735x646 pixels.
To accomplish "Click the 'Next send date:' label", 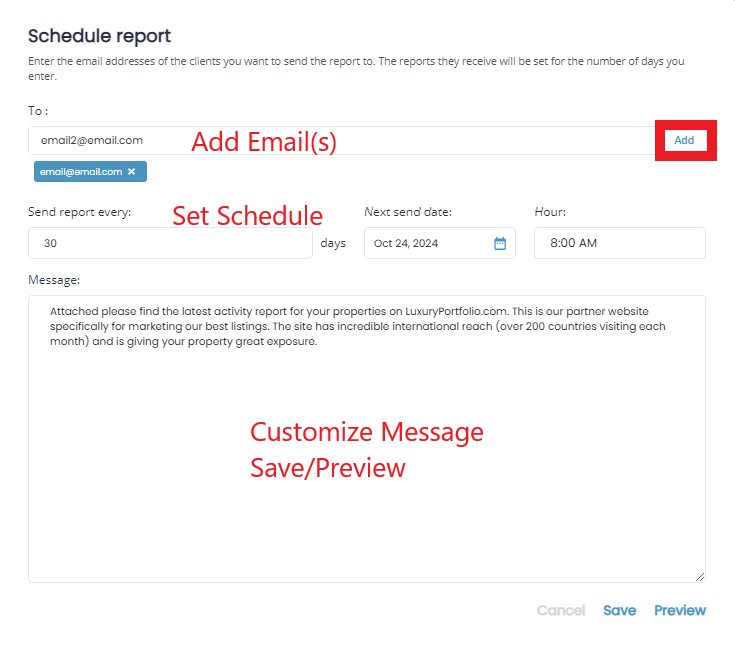I will coord(408,212).
